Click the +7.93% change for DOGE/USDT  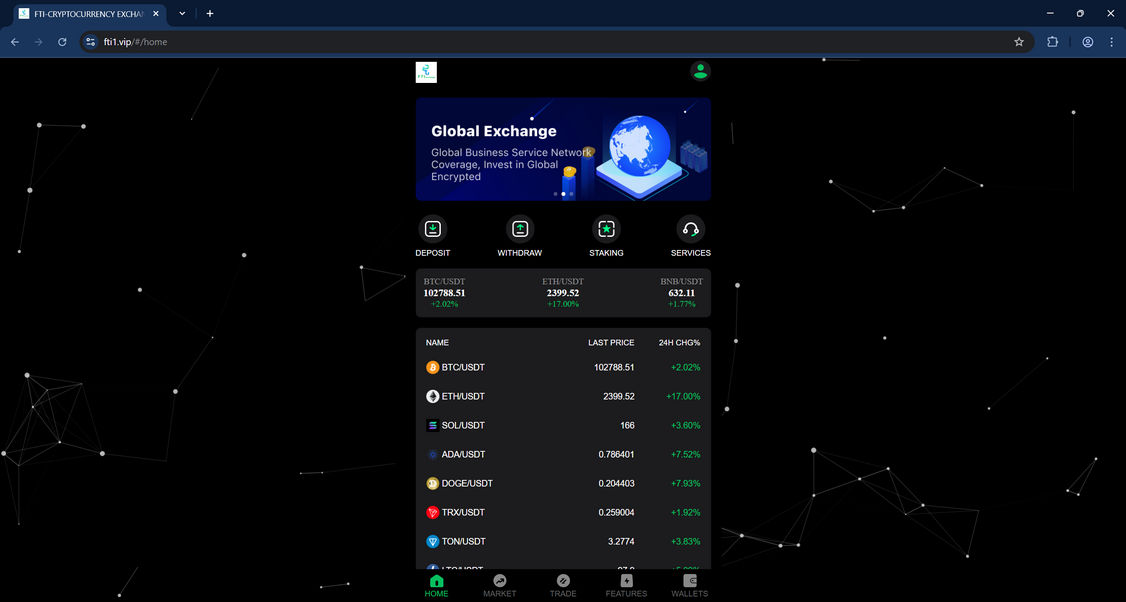click(x=686, y=483)
